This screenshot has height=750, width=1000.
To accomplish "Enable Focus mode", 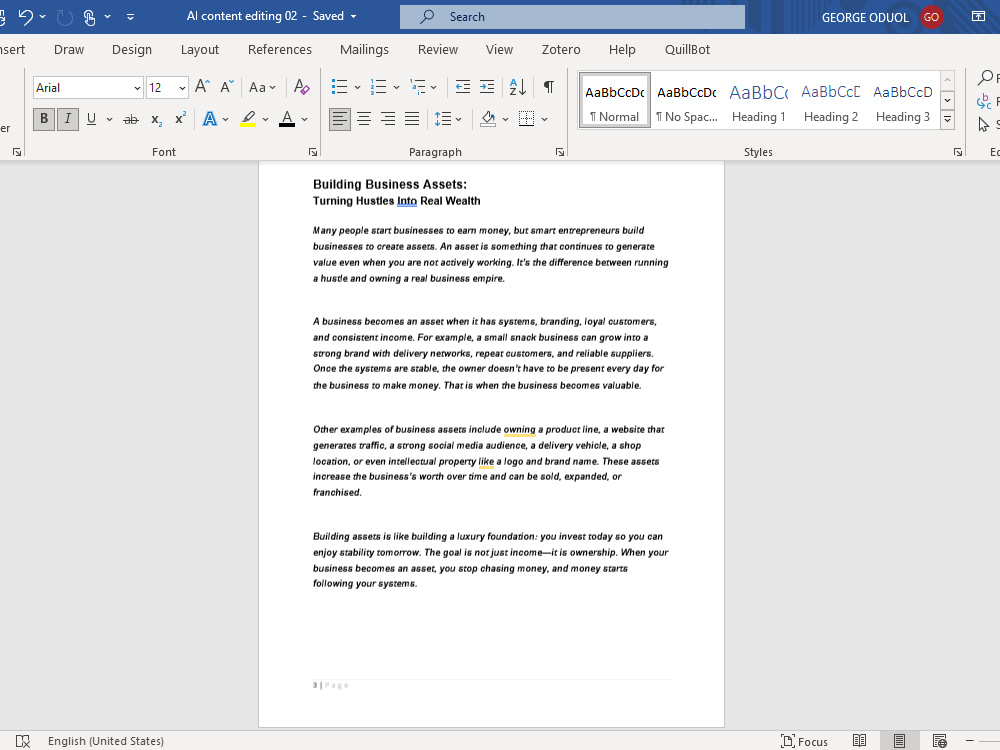I will (804, 741).
